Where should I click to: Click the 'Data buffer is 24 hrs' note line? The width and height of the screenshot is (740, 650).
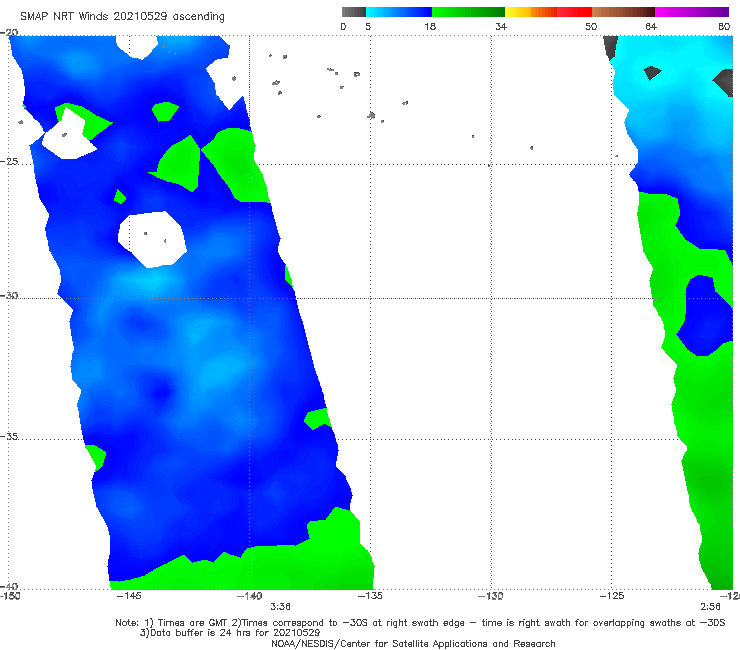click(230, 633)
